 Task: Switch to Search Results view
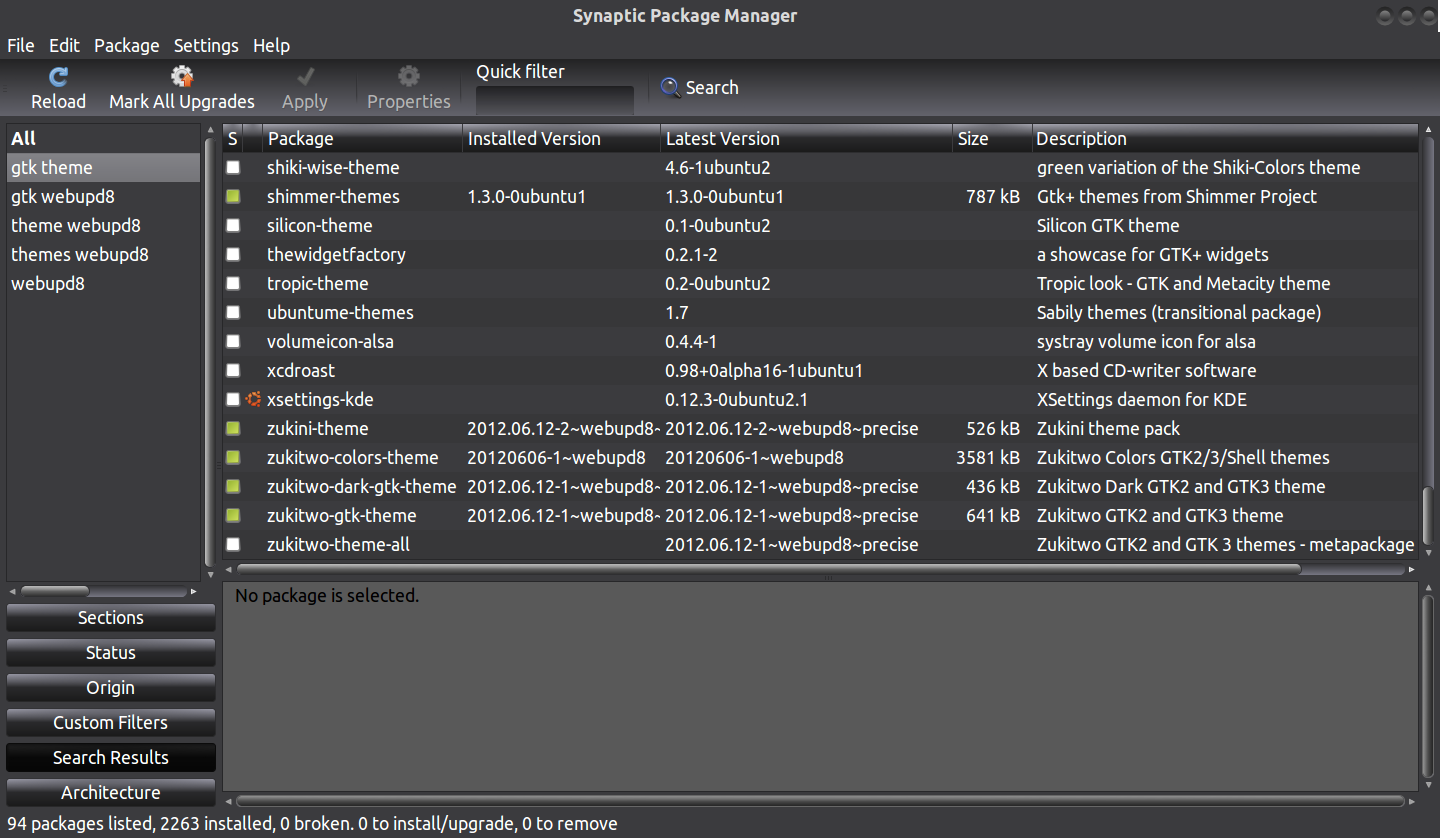111,758
